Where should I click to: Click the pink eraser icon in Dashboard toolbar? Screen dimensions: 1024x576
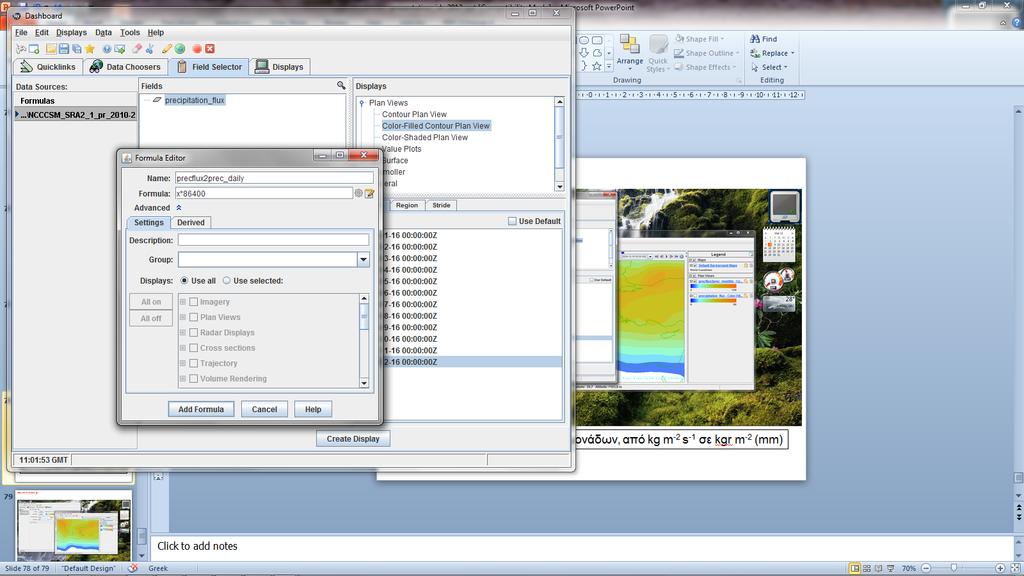coord(137,49)
